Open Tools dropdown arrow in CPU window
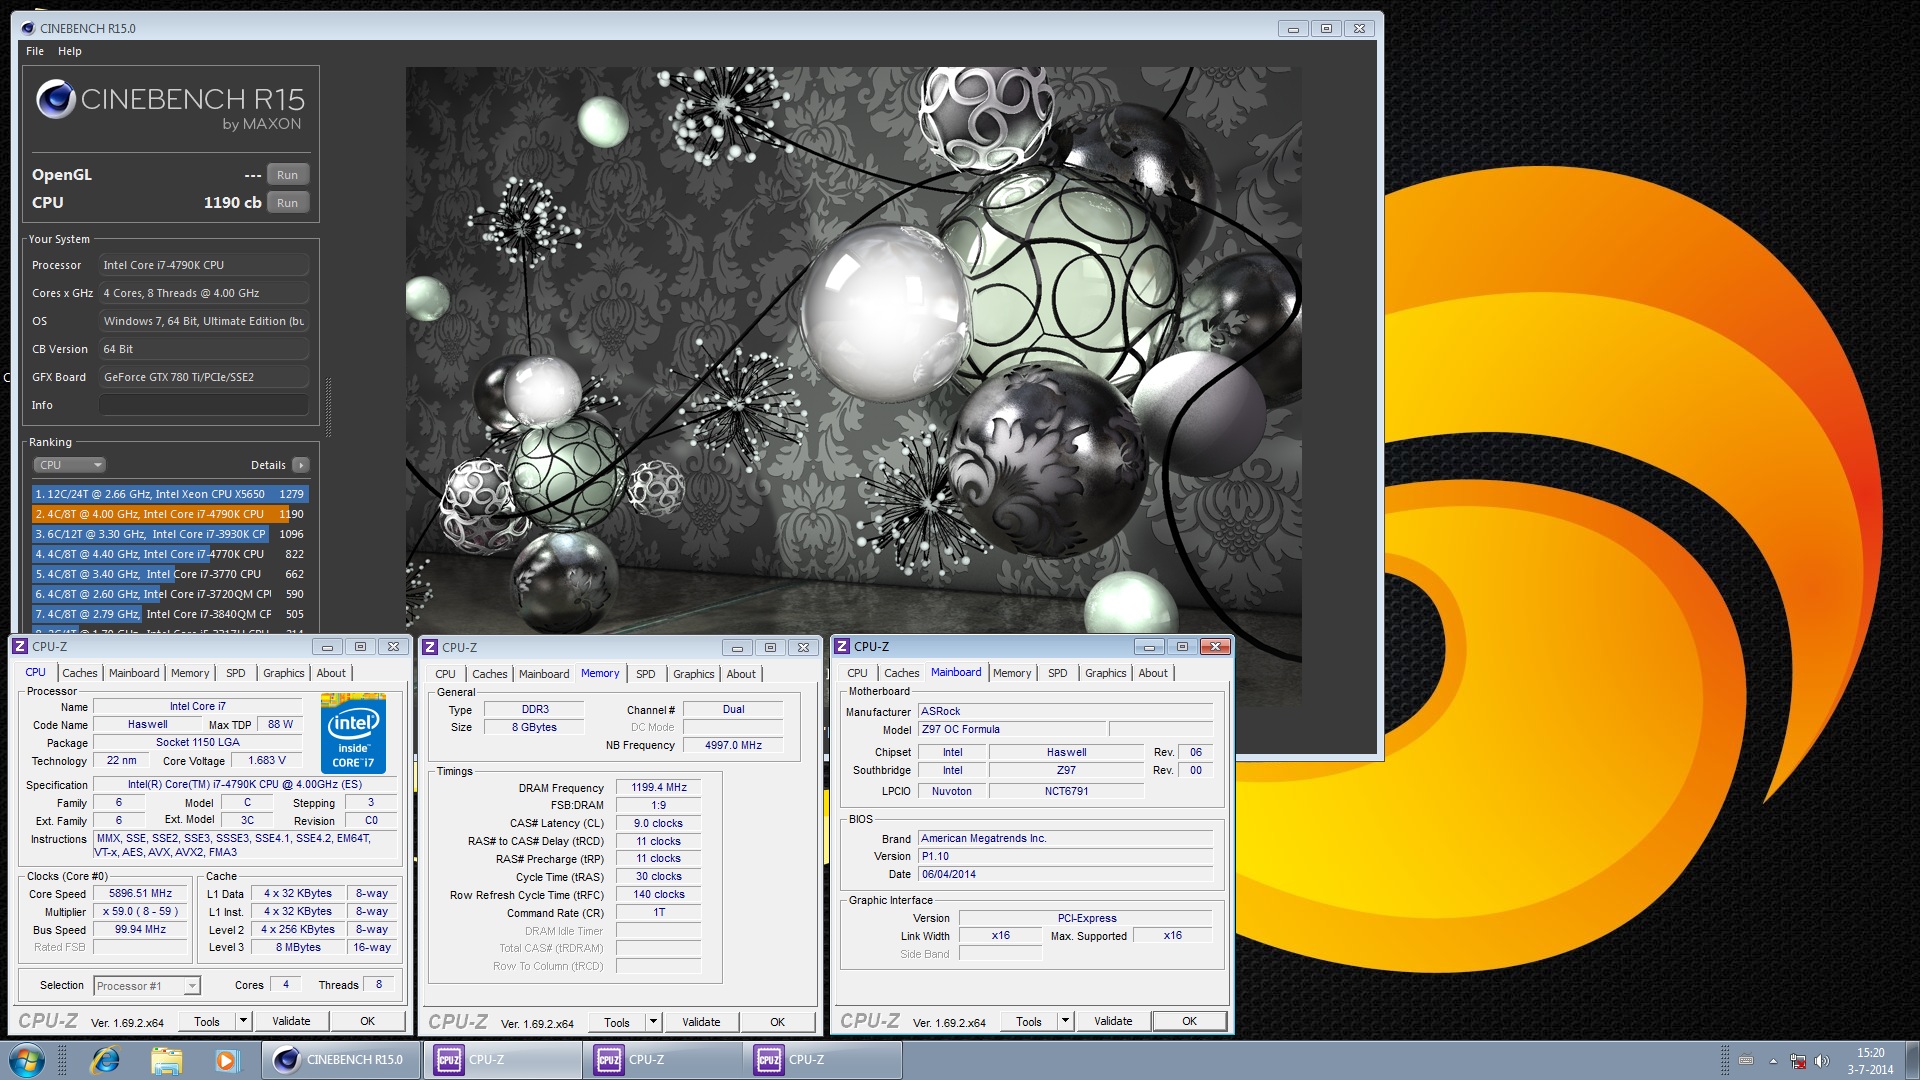This screenshot has height=1080, width=1920. pyautogui.click(x=243, y=1021)
